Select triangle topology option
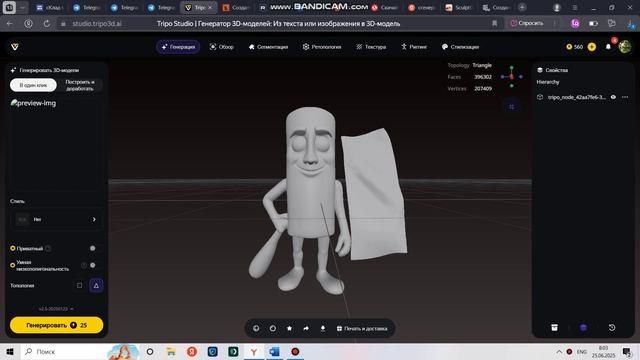The height and width of the screenshot is (360, 640). click(96, 285)
